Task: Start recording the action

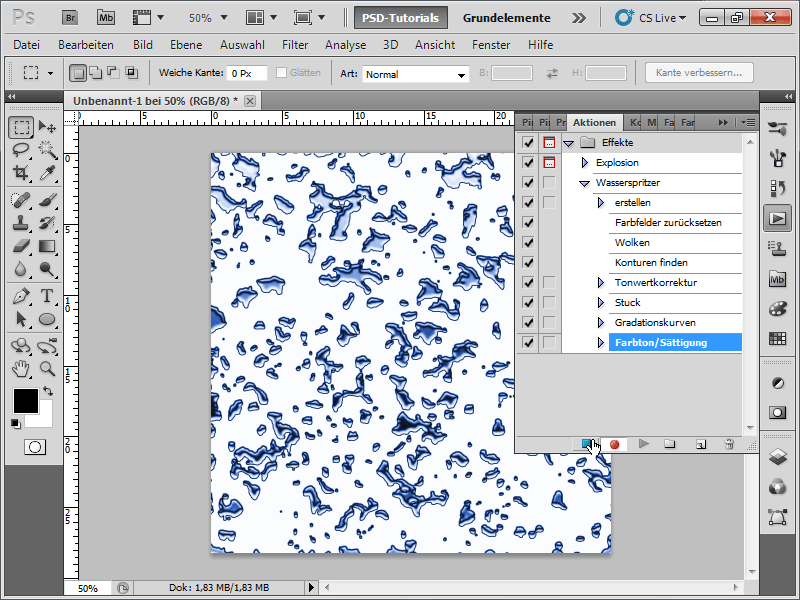Action: pos(614,444)
